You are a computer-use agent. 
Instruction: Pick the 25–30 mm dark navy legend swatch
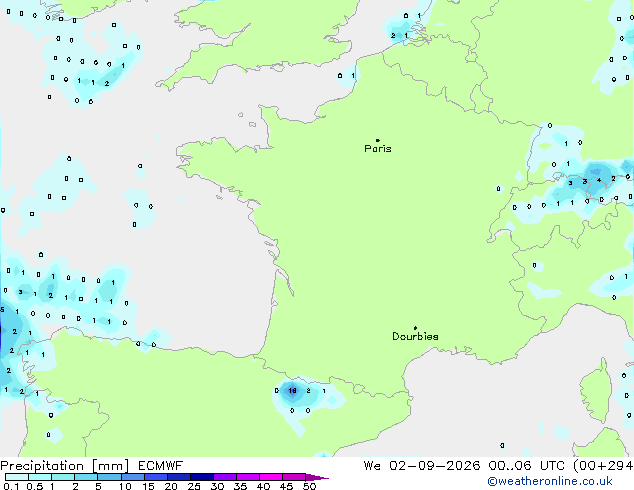[202, 477]
